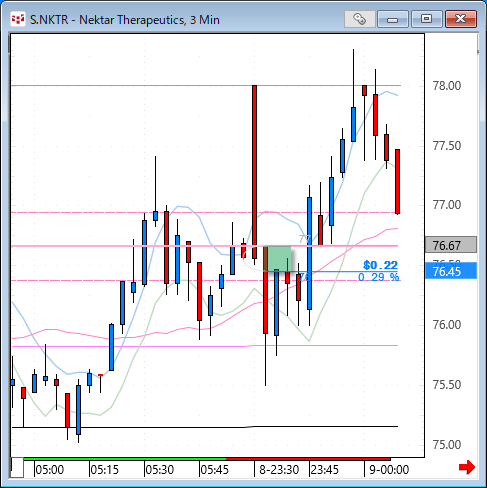
Task: Click the 05:45 time axis label
Action: (x=214, y=470)
